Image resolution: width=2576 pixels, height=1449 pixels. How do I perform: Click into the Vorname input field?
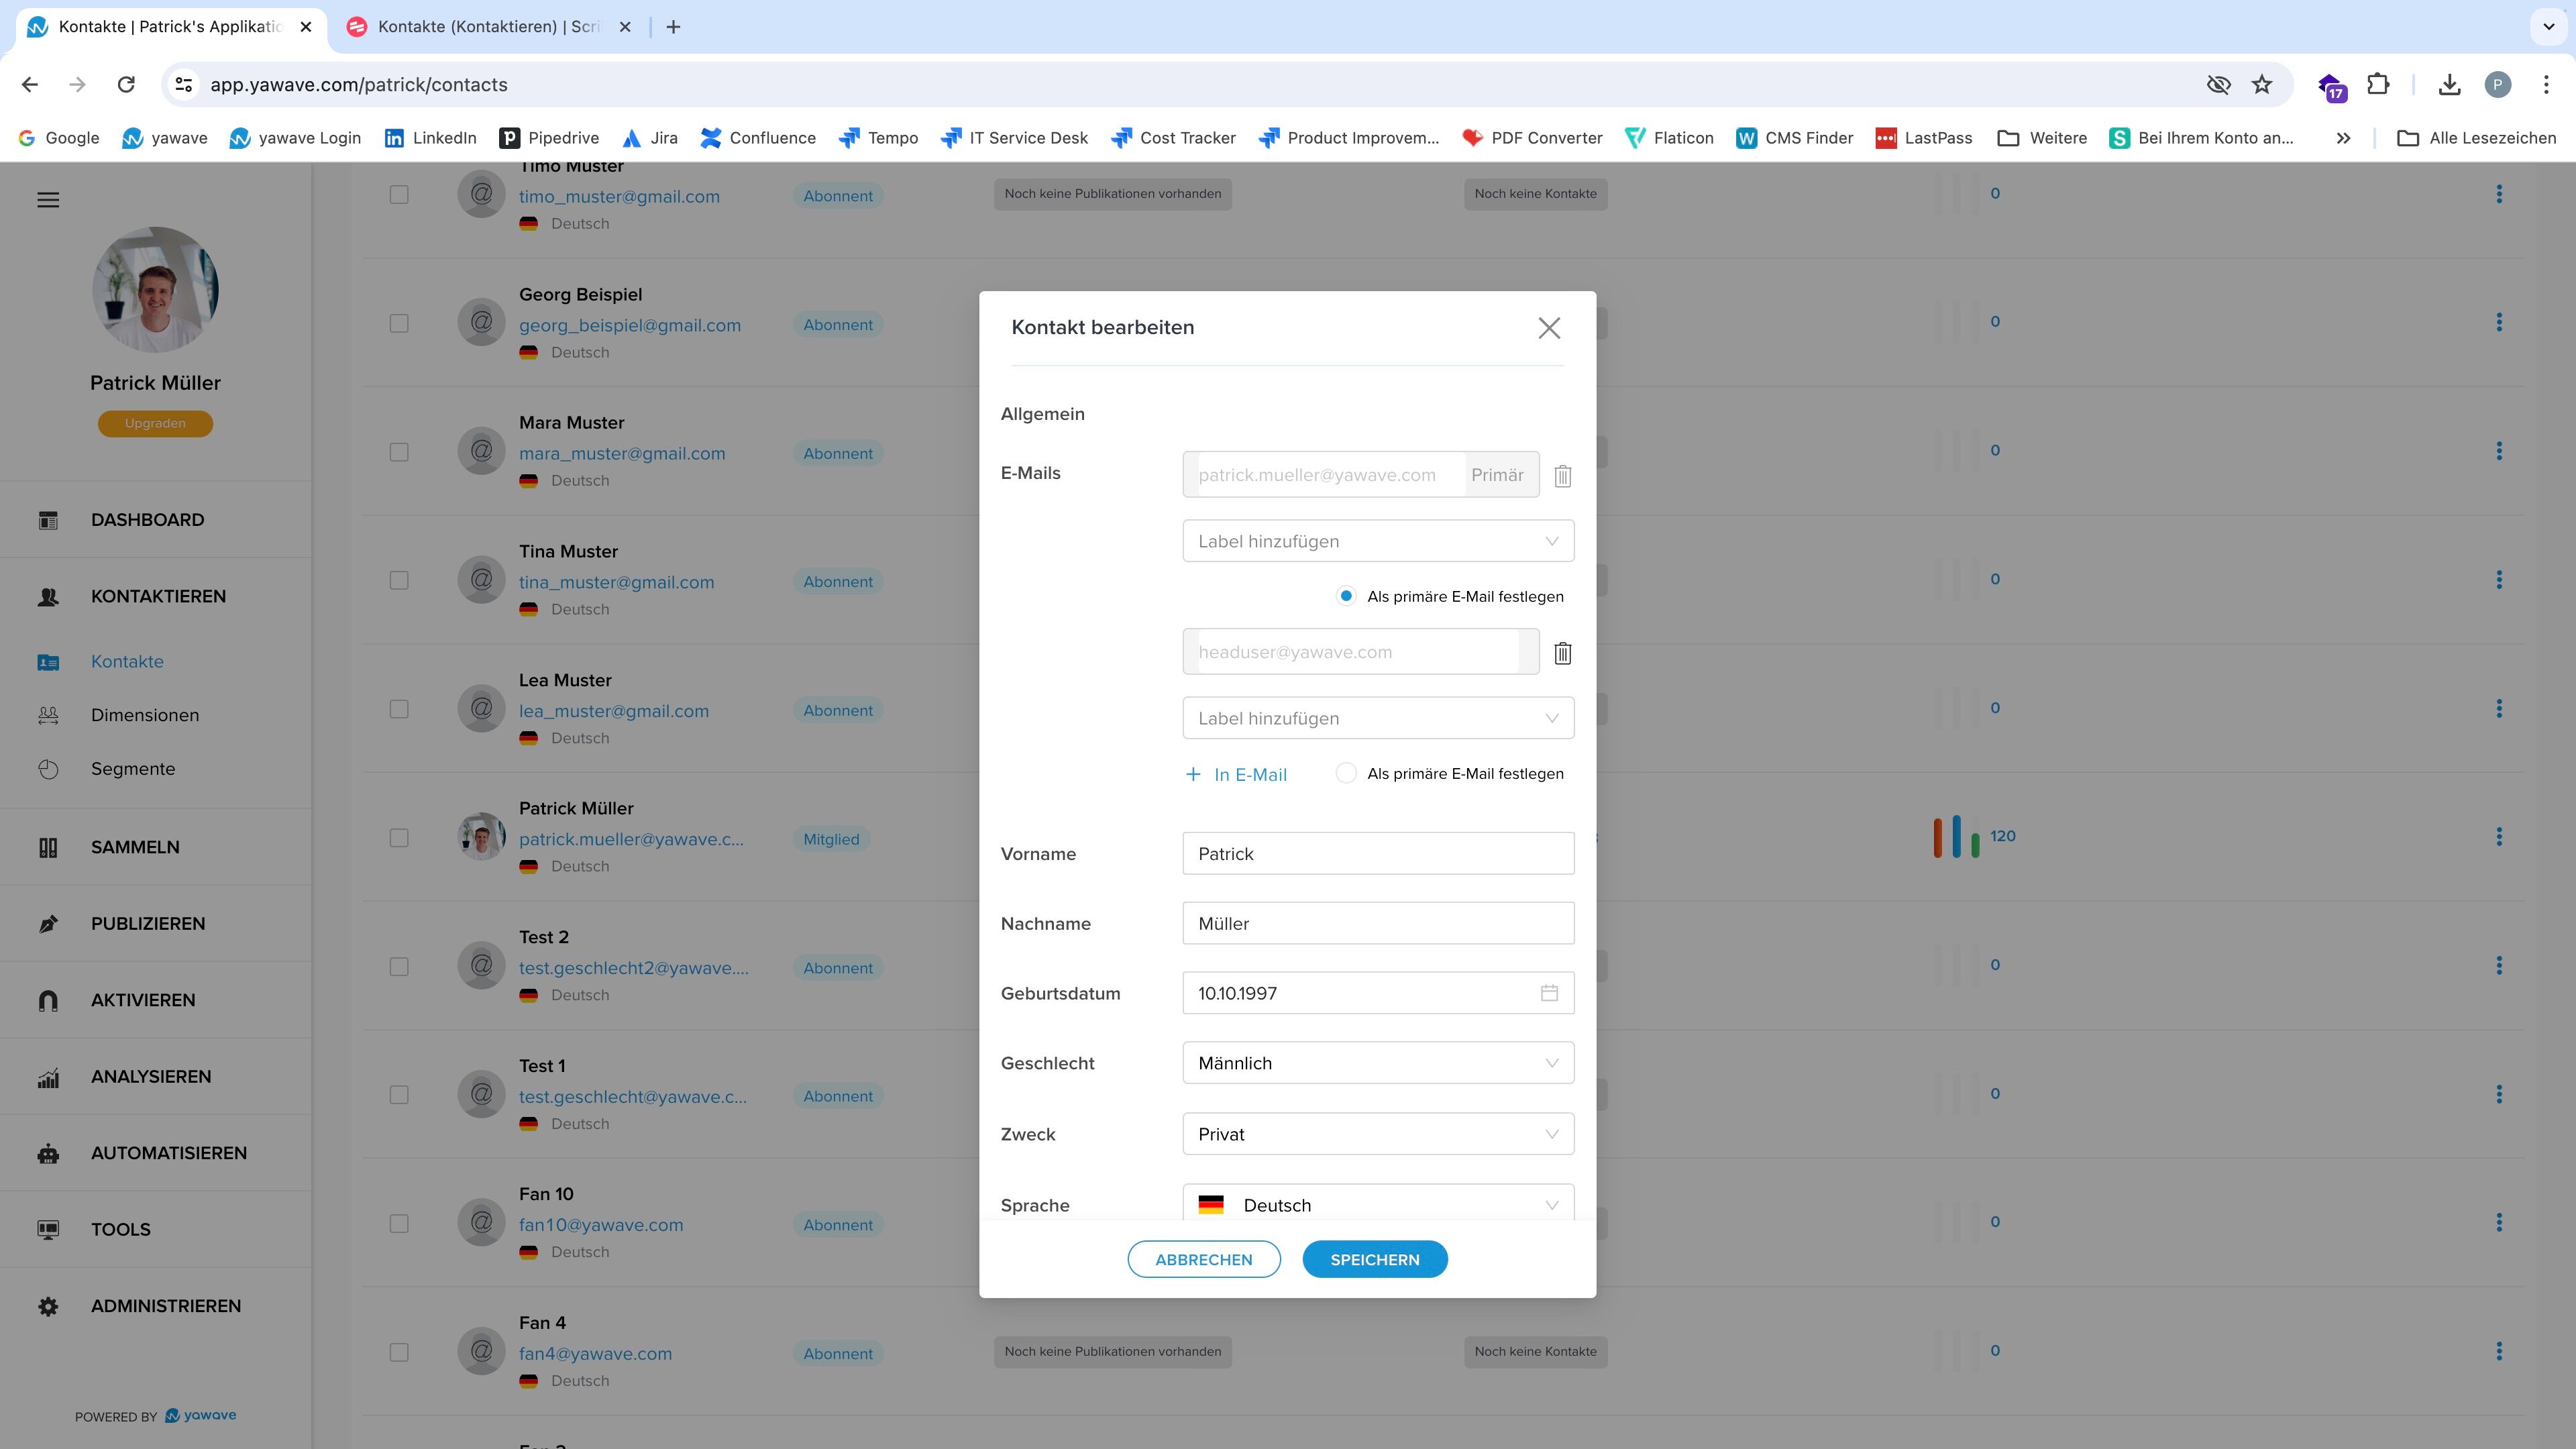(1377, 854)
